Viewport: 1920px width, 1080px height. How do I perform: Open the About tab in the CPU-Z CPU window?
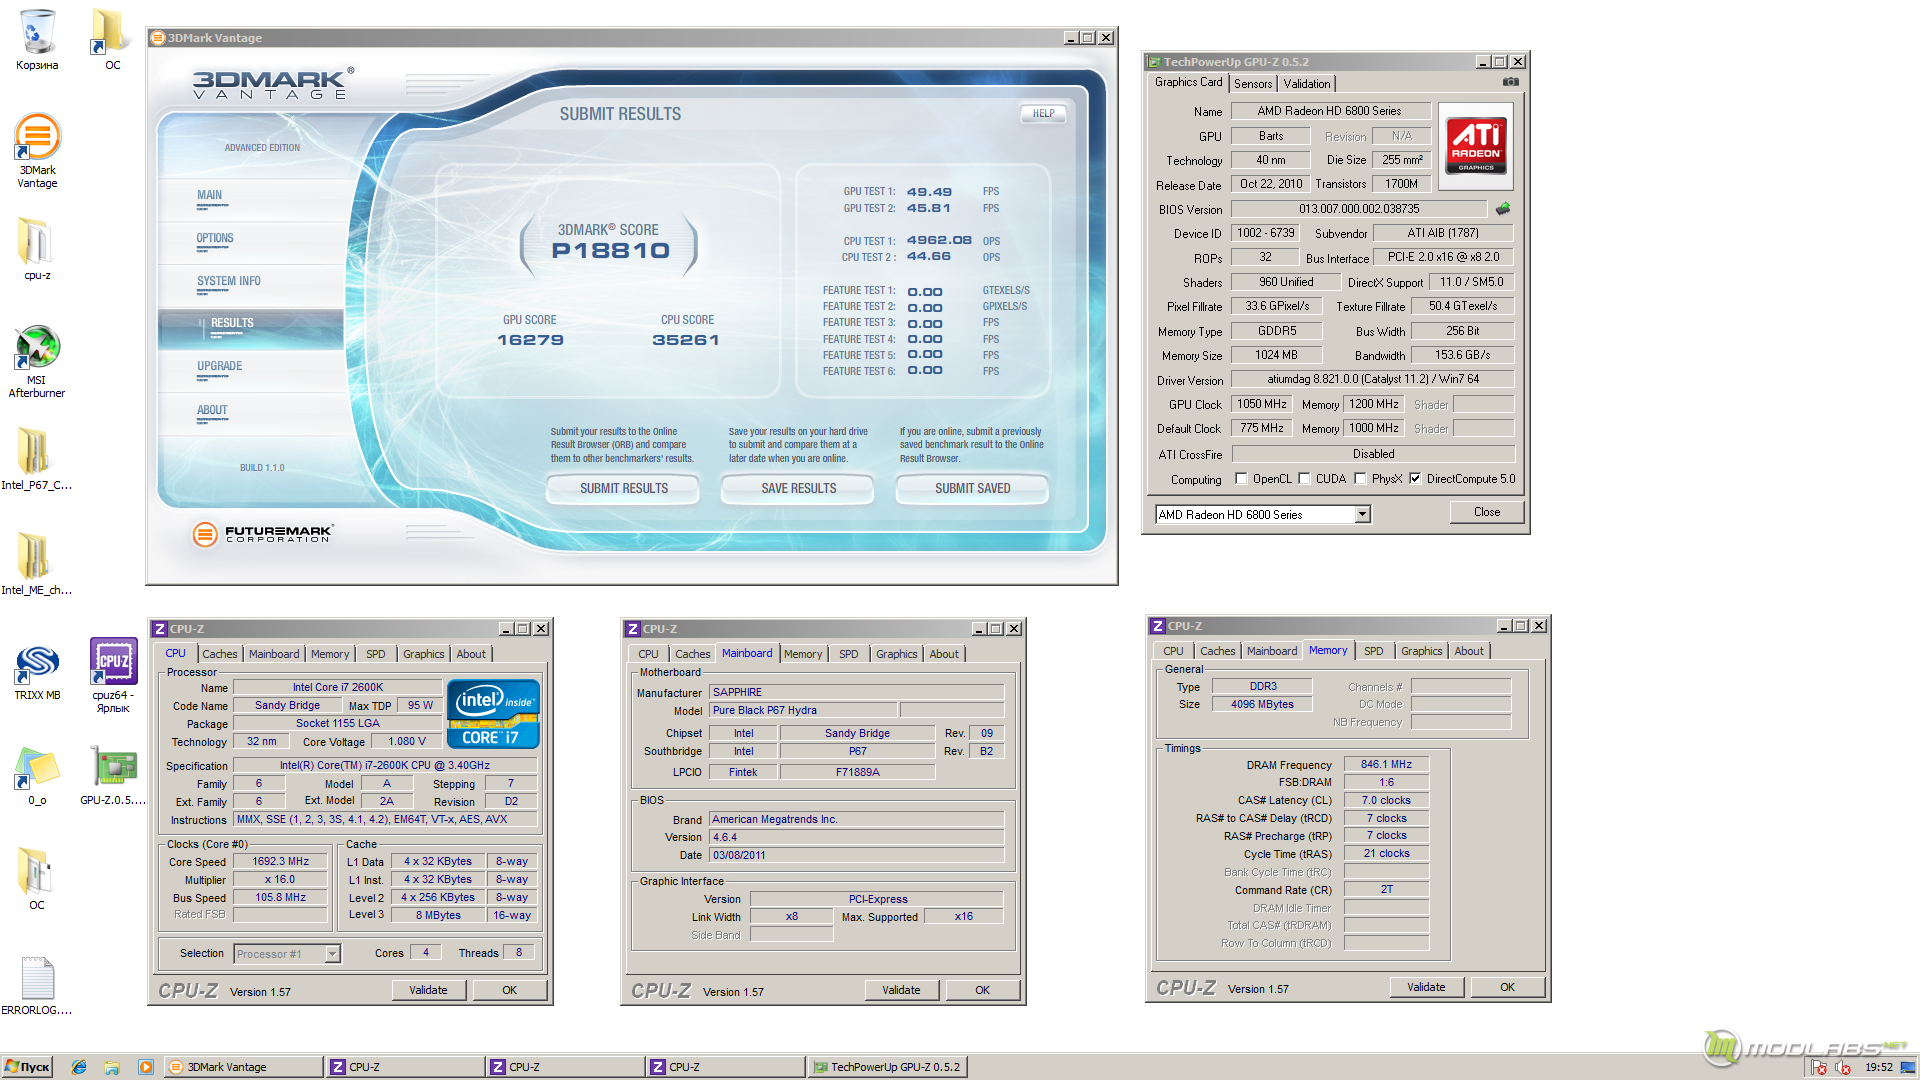(x=471, y=654)
